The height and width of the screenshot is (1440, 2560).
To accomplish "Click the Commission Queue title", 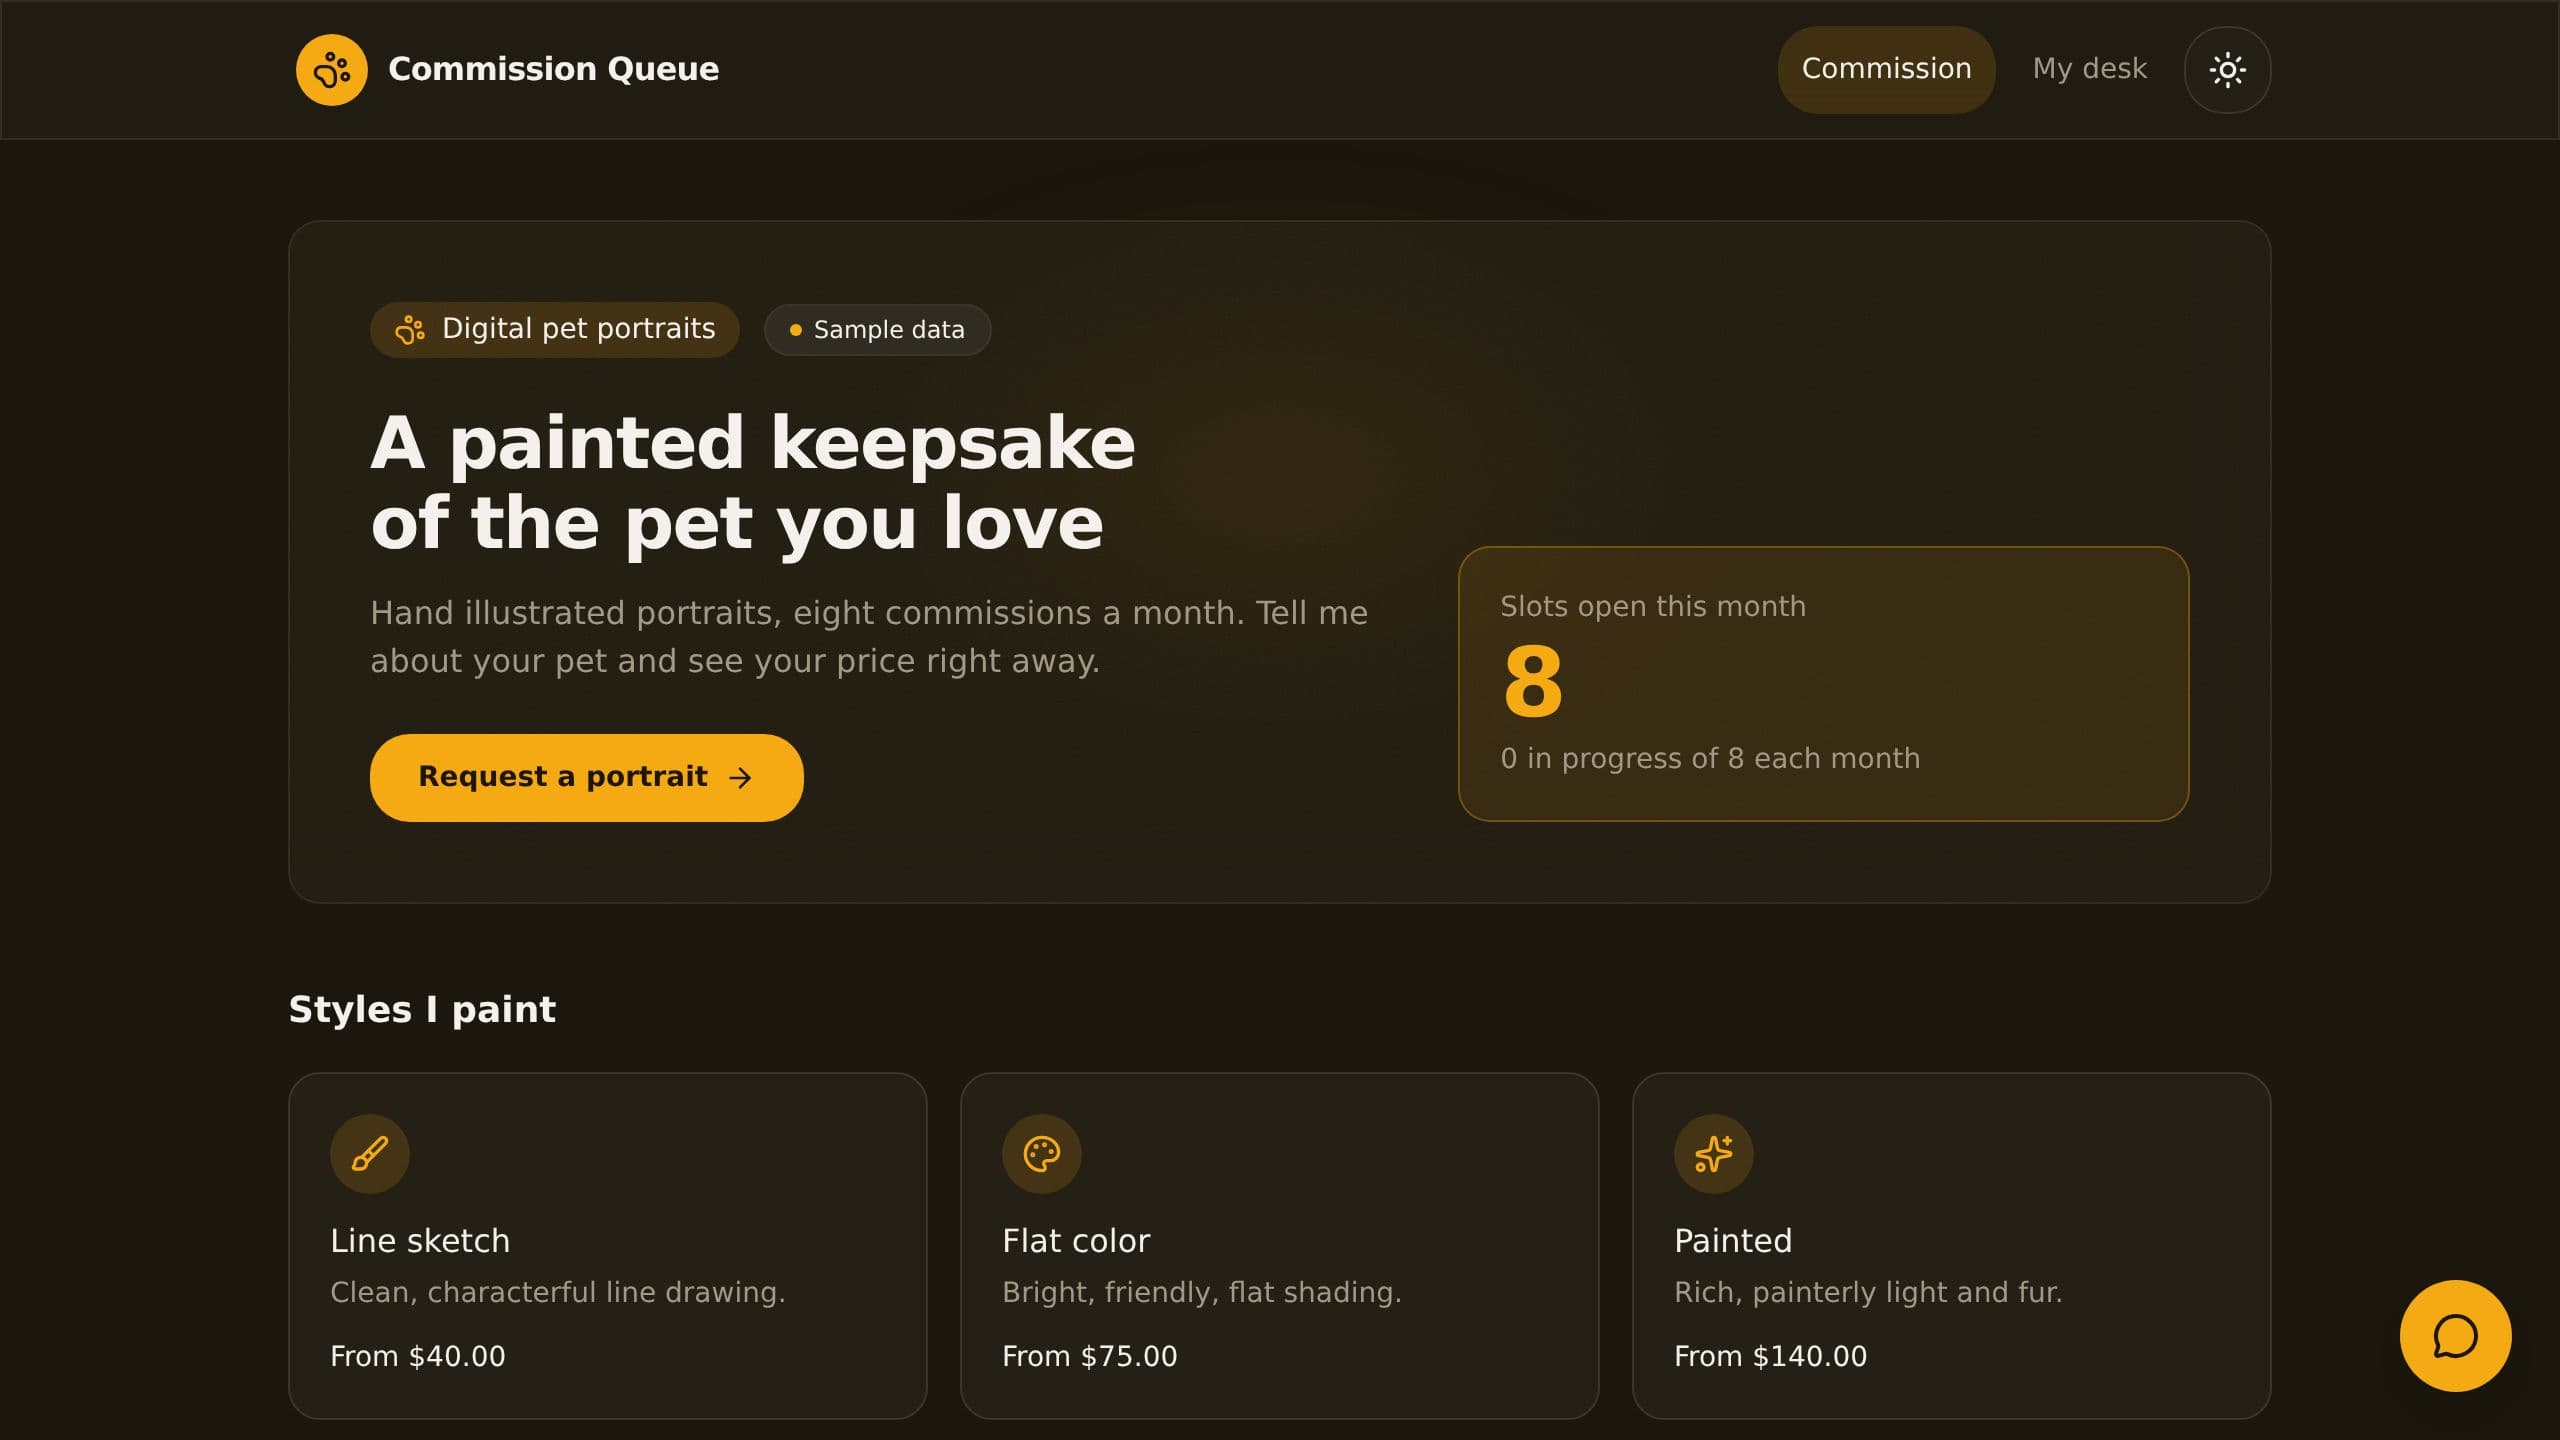I will point(553,69).
